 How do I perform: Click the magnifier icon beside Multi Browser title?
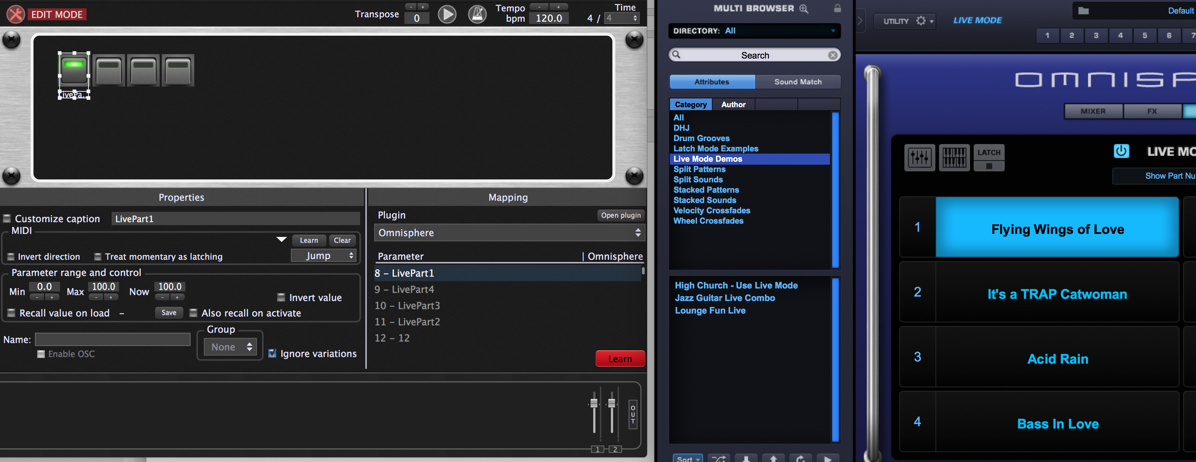point(802,8)
